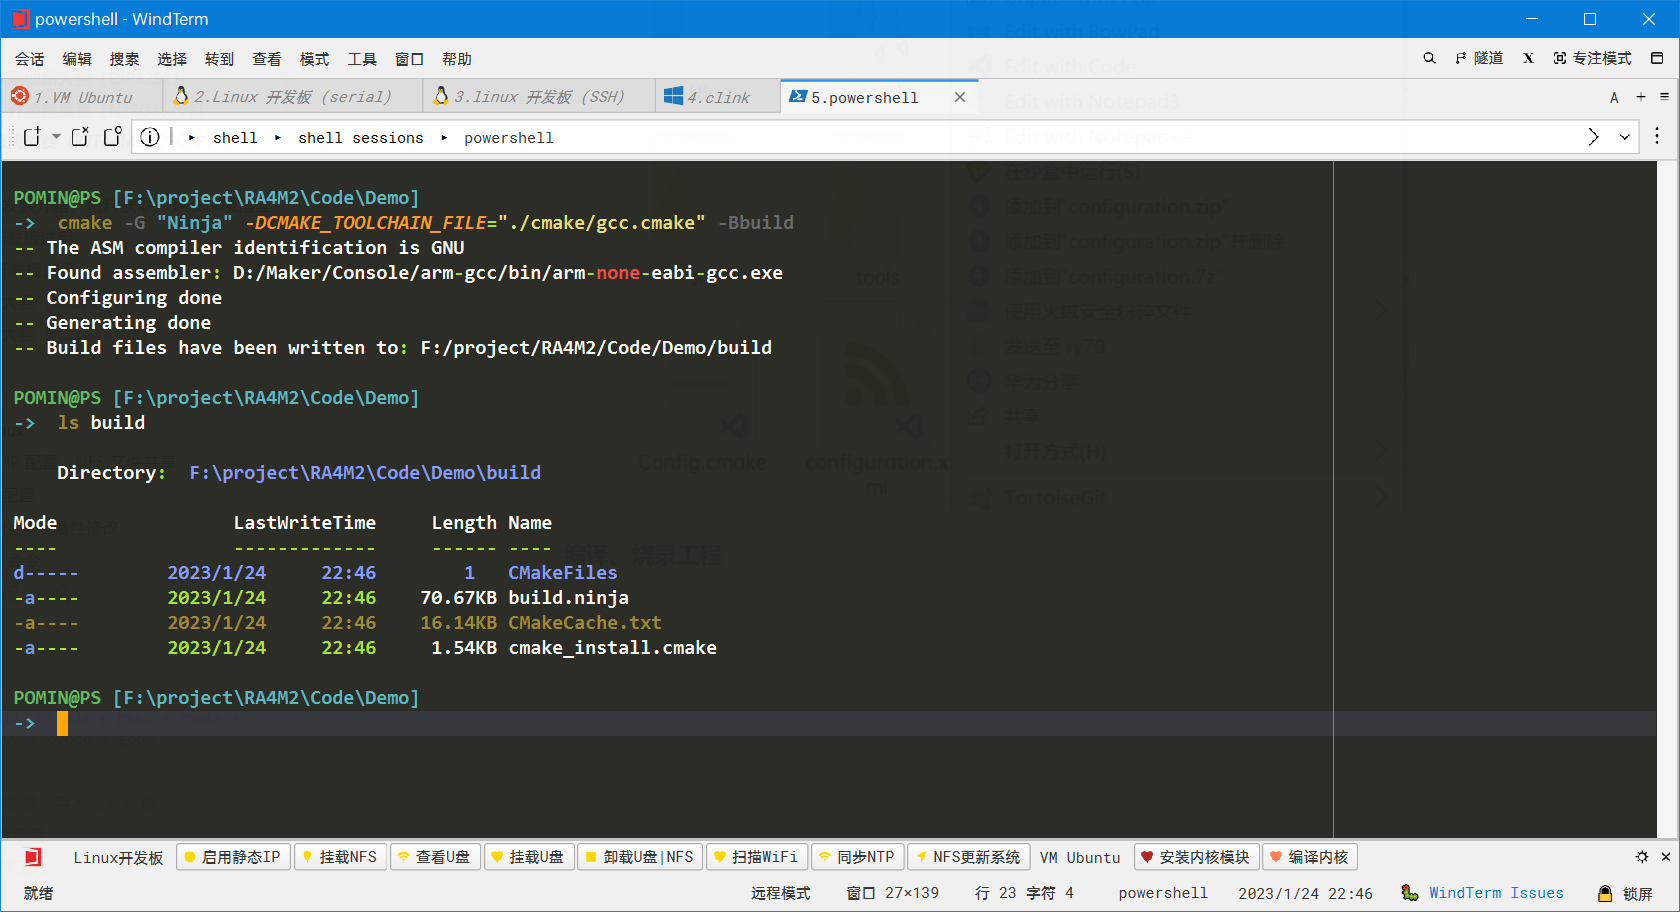The width and height of the screenshot is (1680, 912).
Task: Click the 远程模式 status entry
Action: [x=781, y=893]
